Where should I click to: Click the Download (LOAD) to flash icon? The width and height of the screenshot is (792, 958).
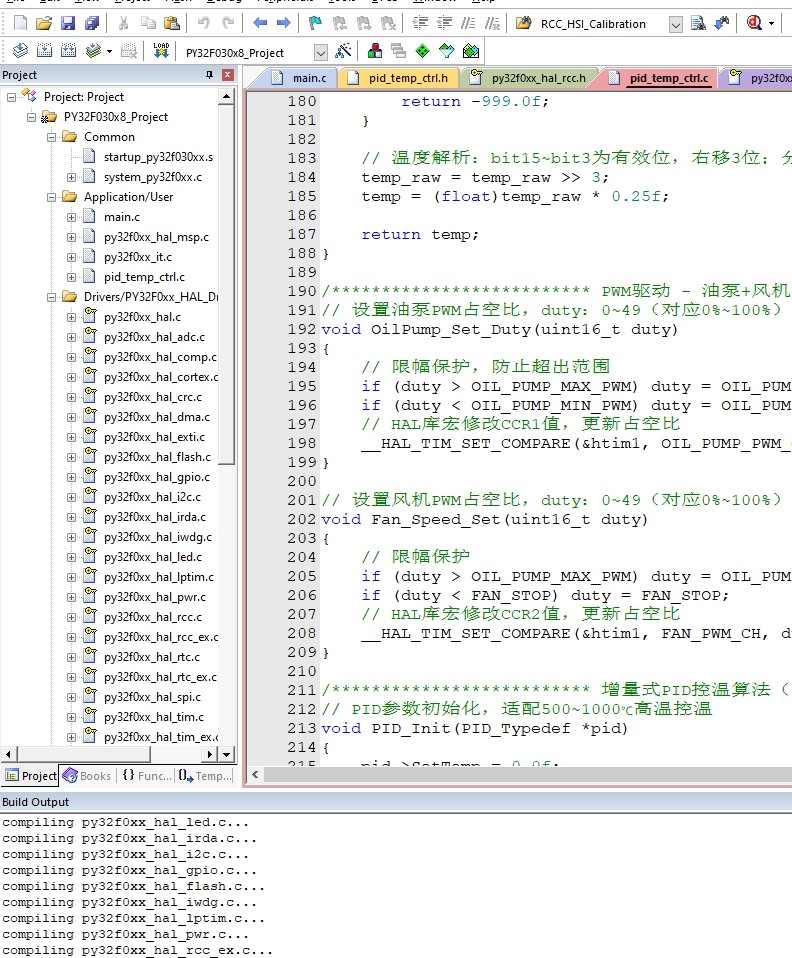pos(161,51)
